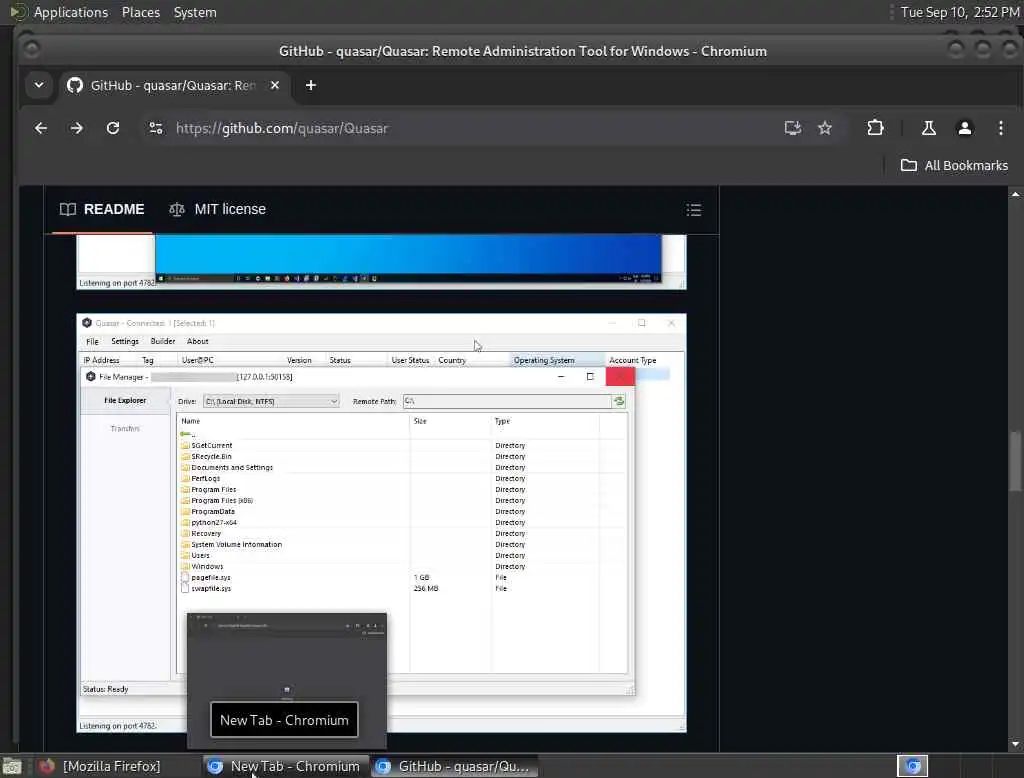The height and width of the screenshot is (778, 1024).
Task: Click the clock showing Tue Sep 10
Action: (960, 12)
